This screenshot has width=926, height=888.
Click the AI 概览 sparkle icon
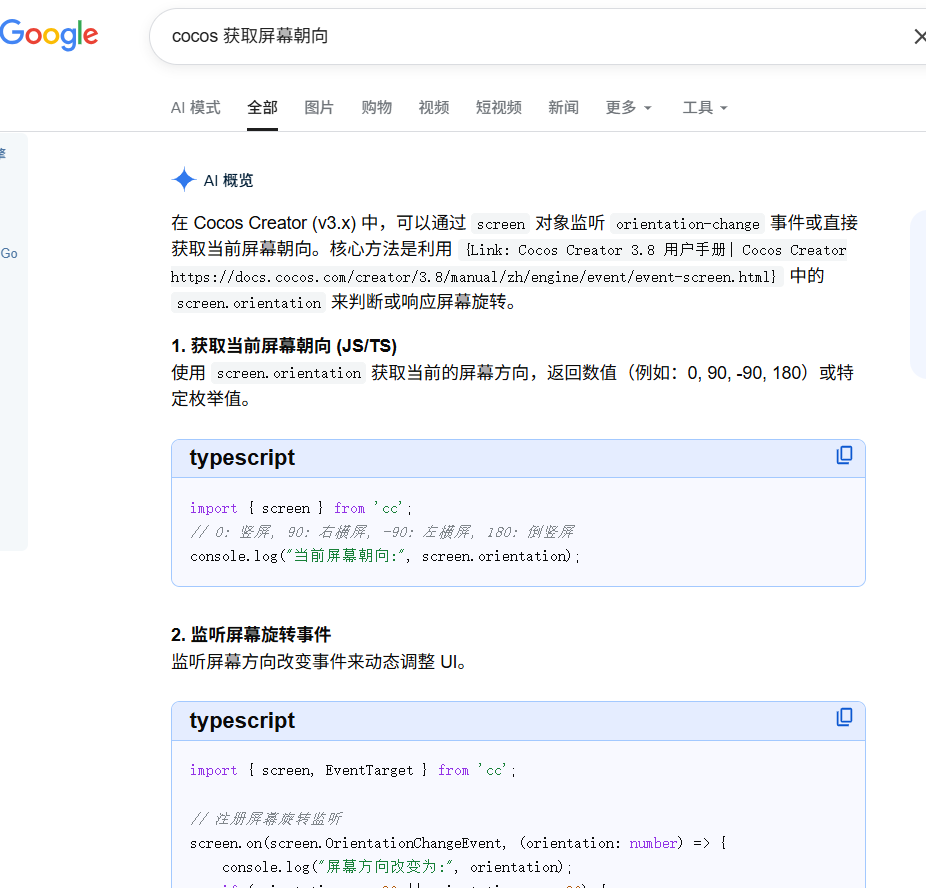click(x=184, y=180)
